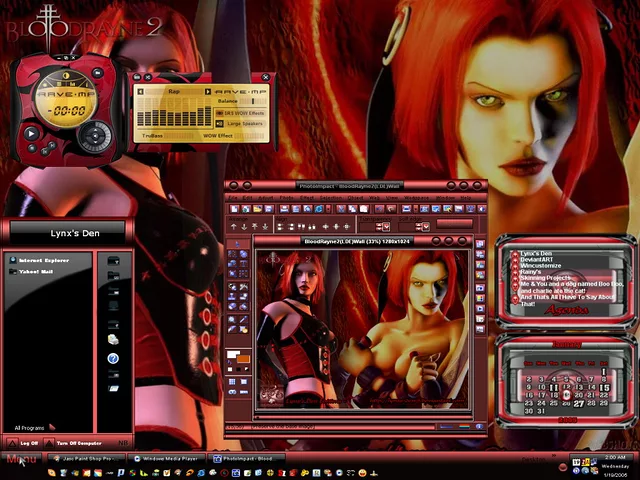Image resolution: width=640 pixels, height=480 pixels.
Task: Close the equalizer panel with the X button
Action: click(x=266, y=77)
